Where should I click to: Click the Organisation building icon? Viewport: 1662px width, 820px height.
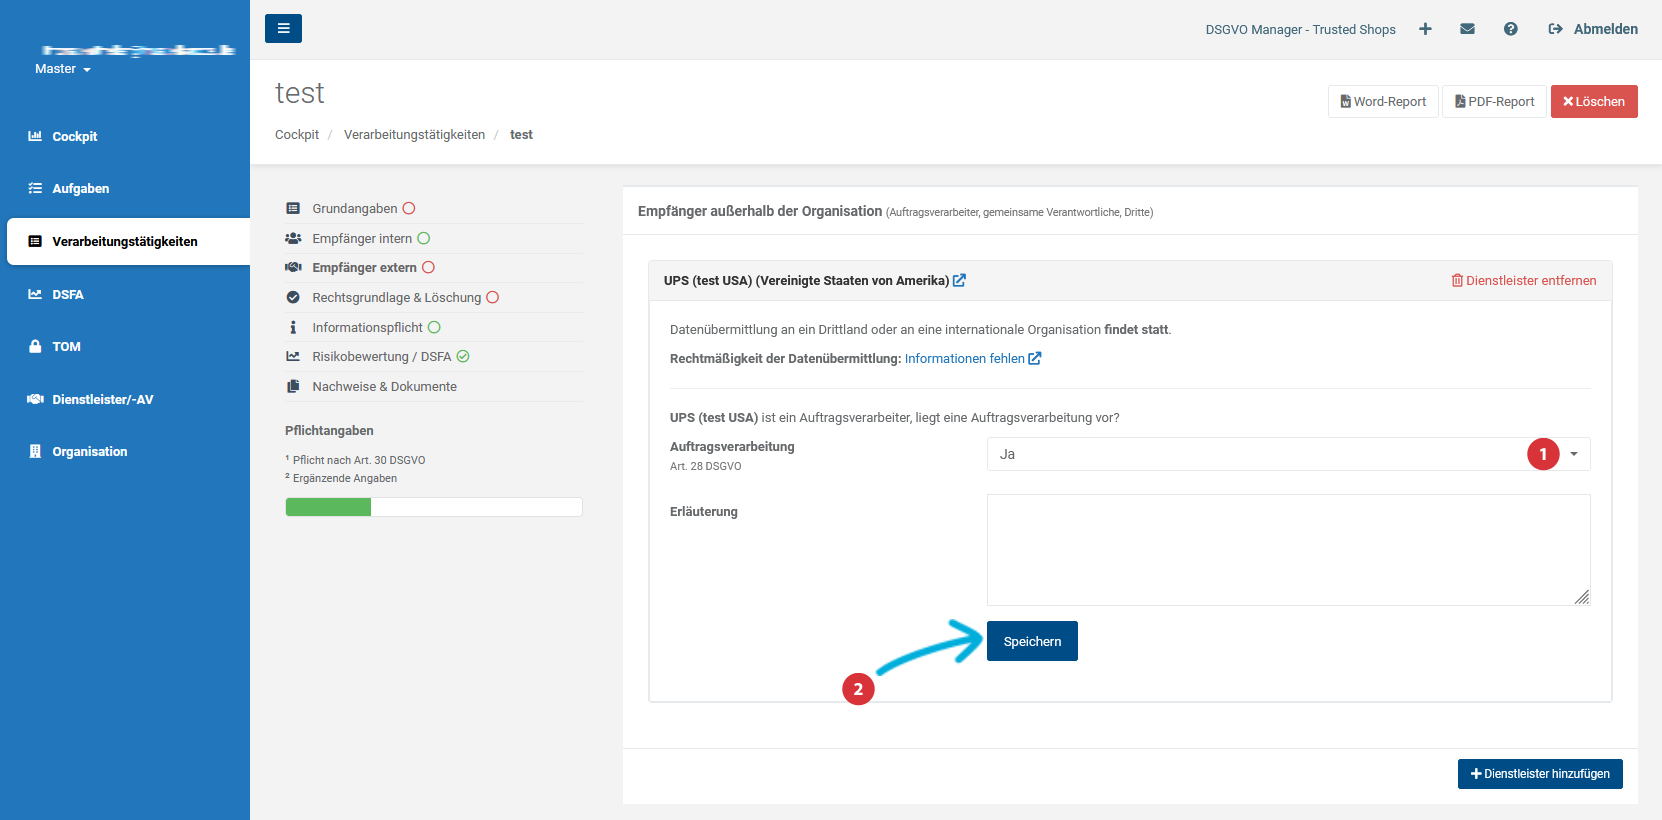point(35,451)
